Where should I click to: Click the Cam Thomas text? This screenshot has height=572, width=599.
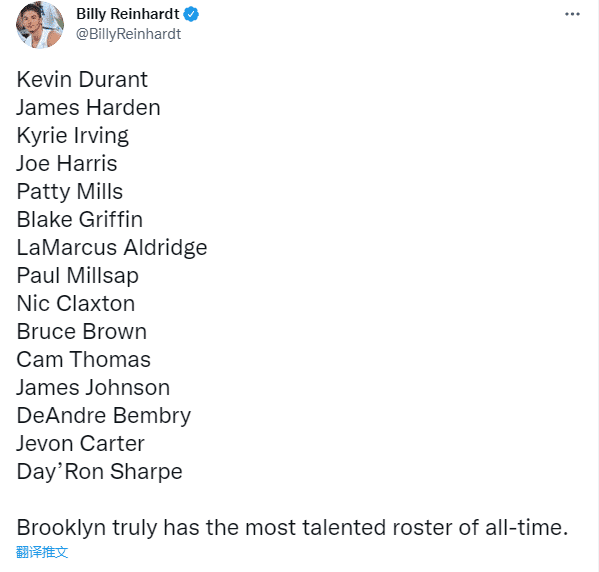coord(84,360)
